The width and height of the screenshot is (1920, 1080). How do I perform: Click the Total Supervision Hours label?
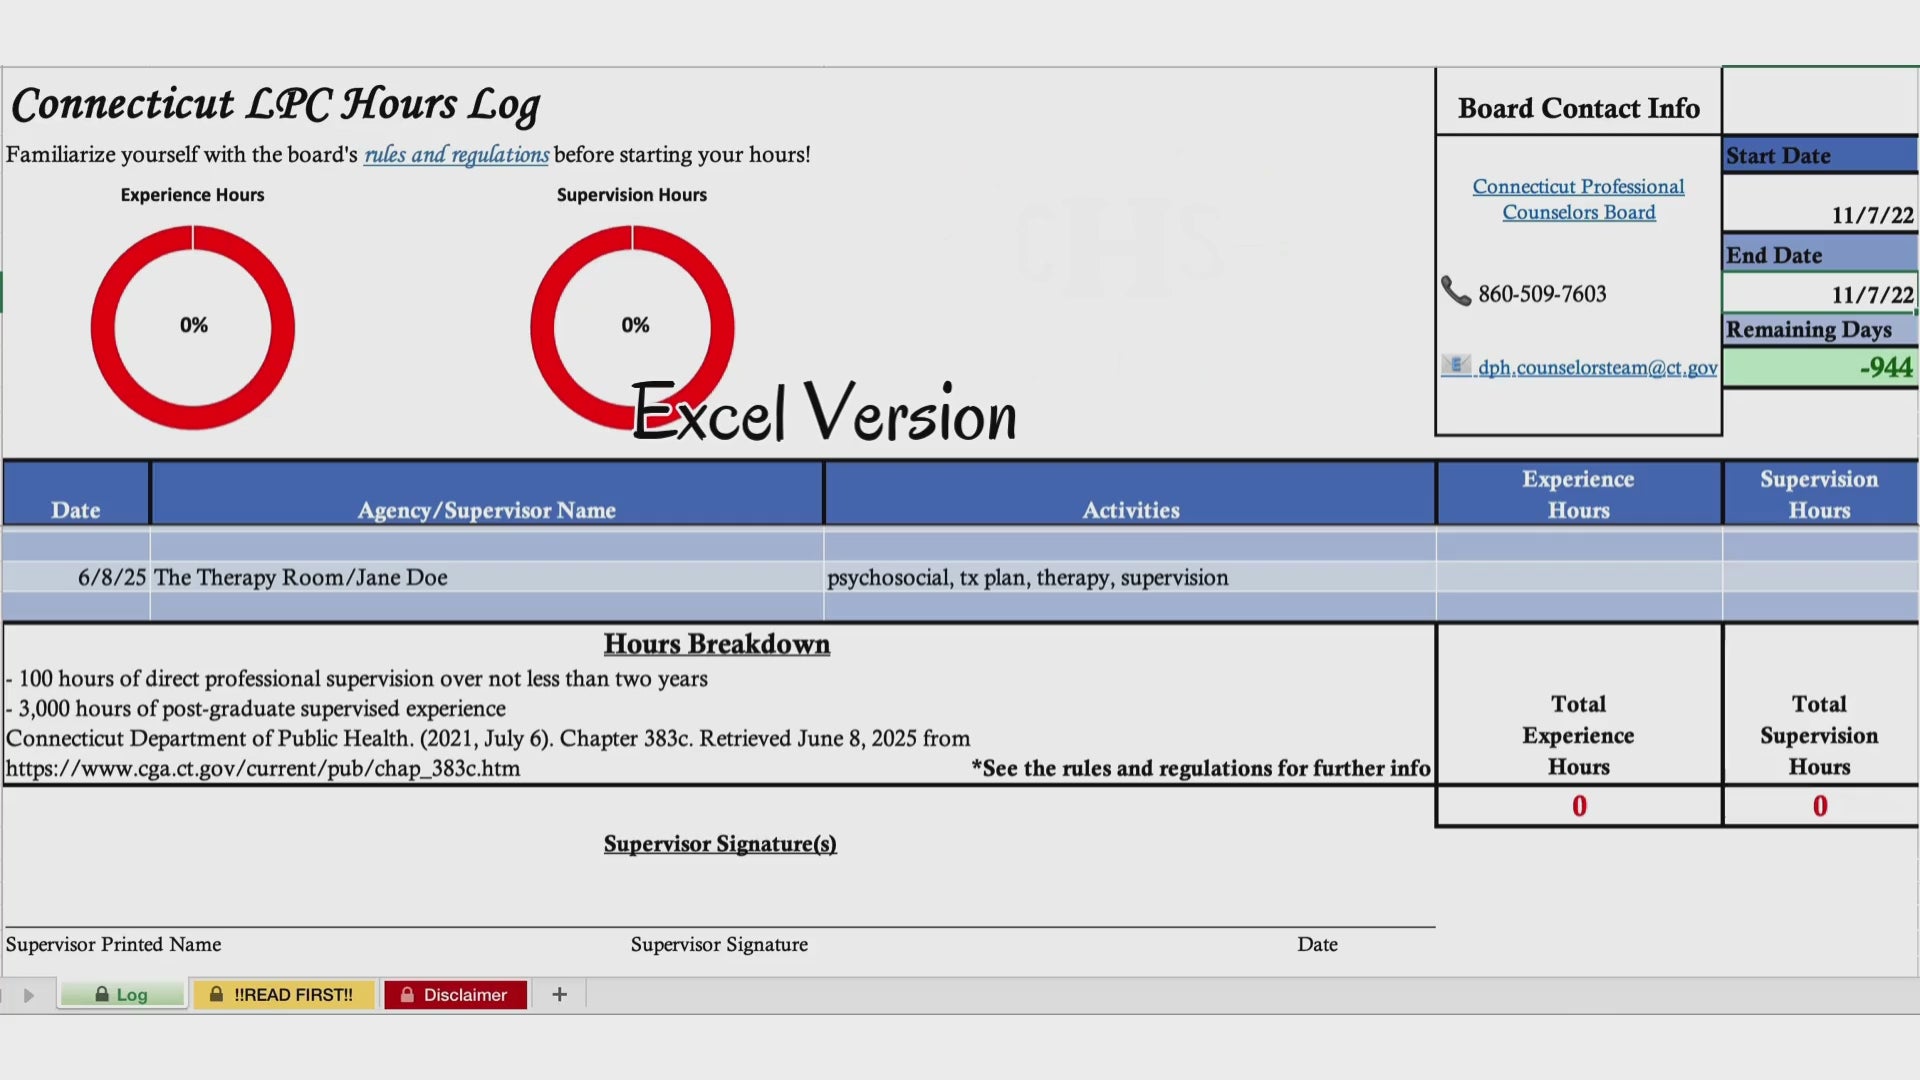point(1820,735)
